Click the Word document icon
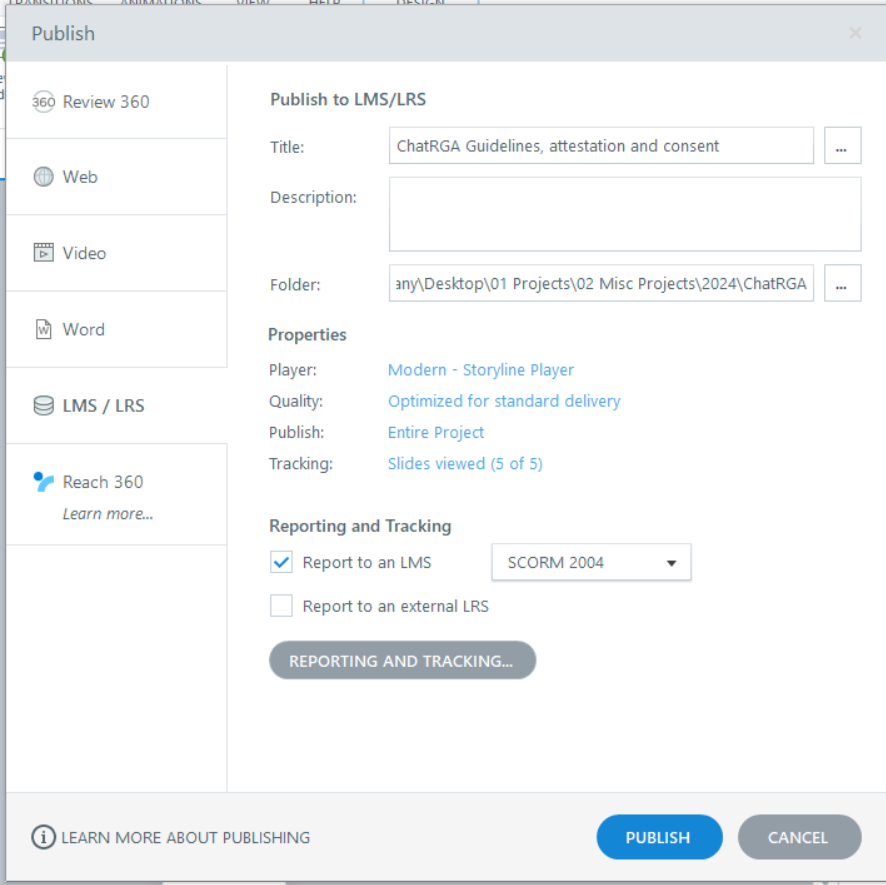886x885 pixels. (x=43, y=329)
